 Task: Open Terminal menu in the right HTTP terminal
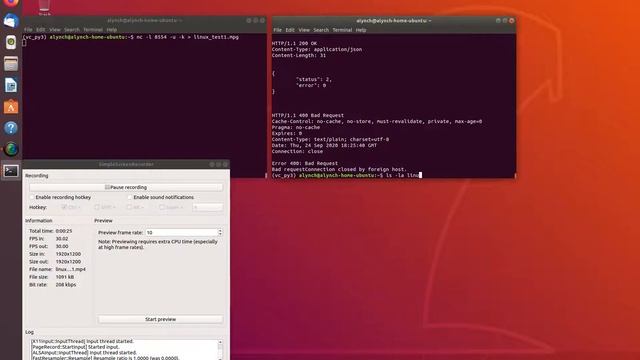342,30
